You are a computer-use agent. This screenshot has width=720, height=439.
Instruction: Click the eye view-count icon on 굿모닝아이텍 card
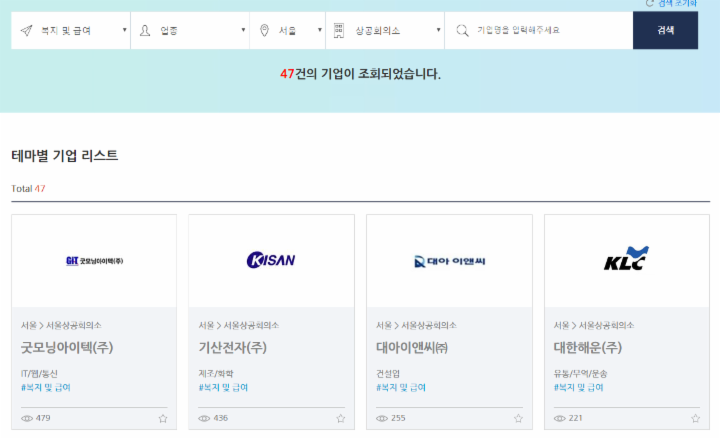pos(27,418)
